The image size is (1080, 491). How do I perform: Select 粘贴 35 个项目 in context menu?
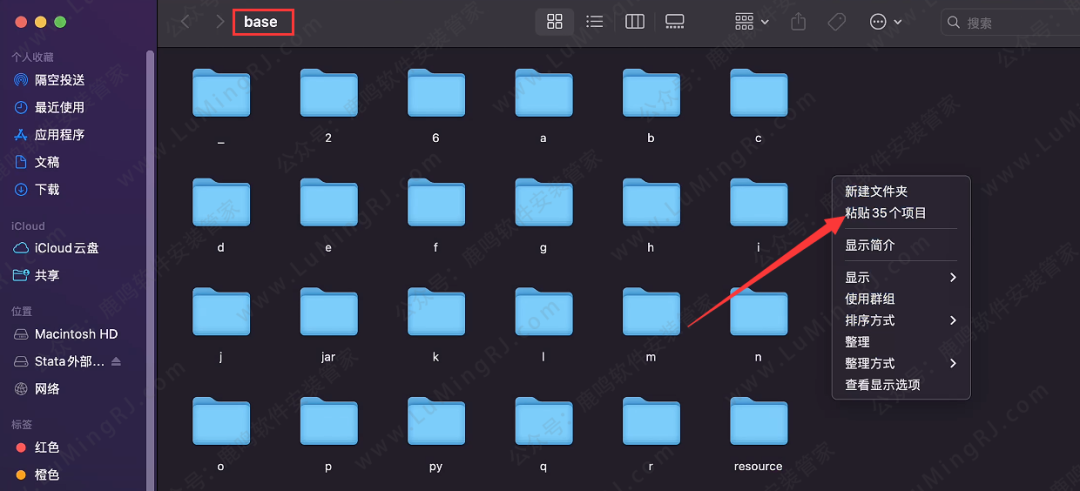tap(885, 212)
